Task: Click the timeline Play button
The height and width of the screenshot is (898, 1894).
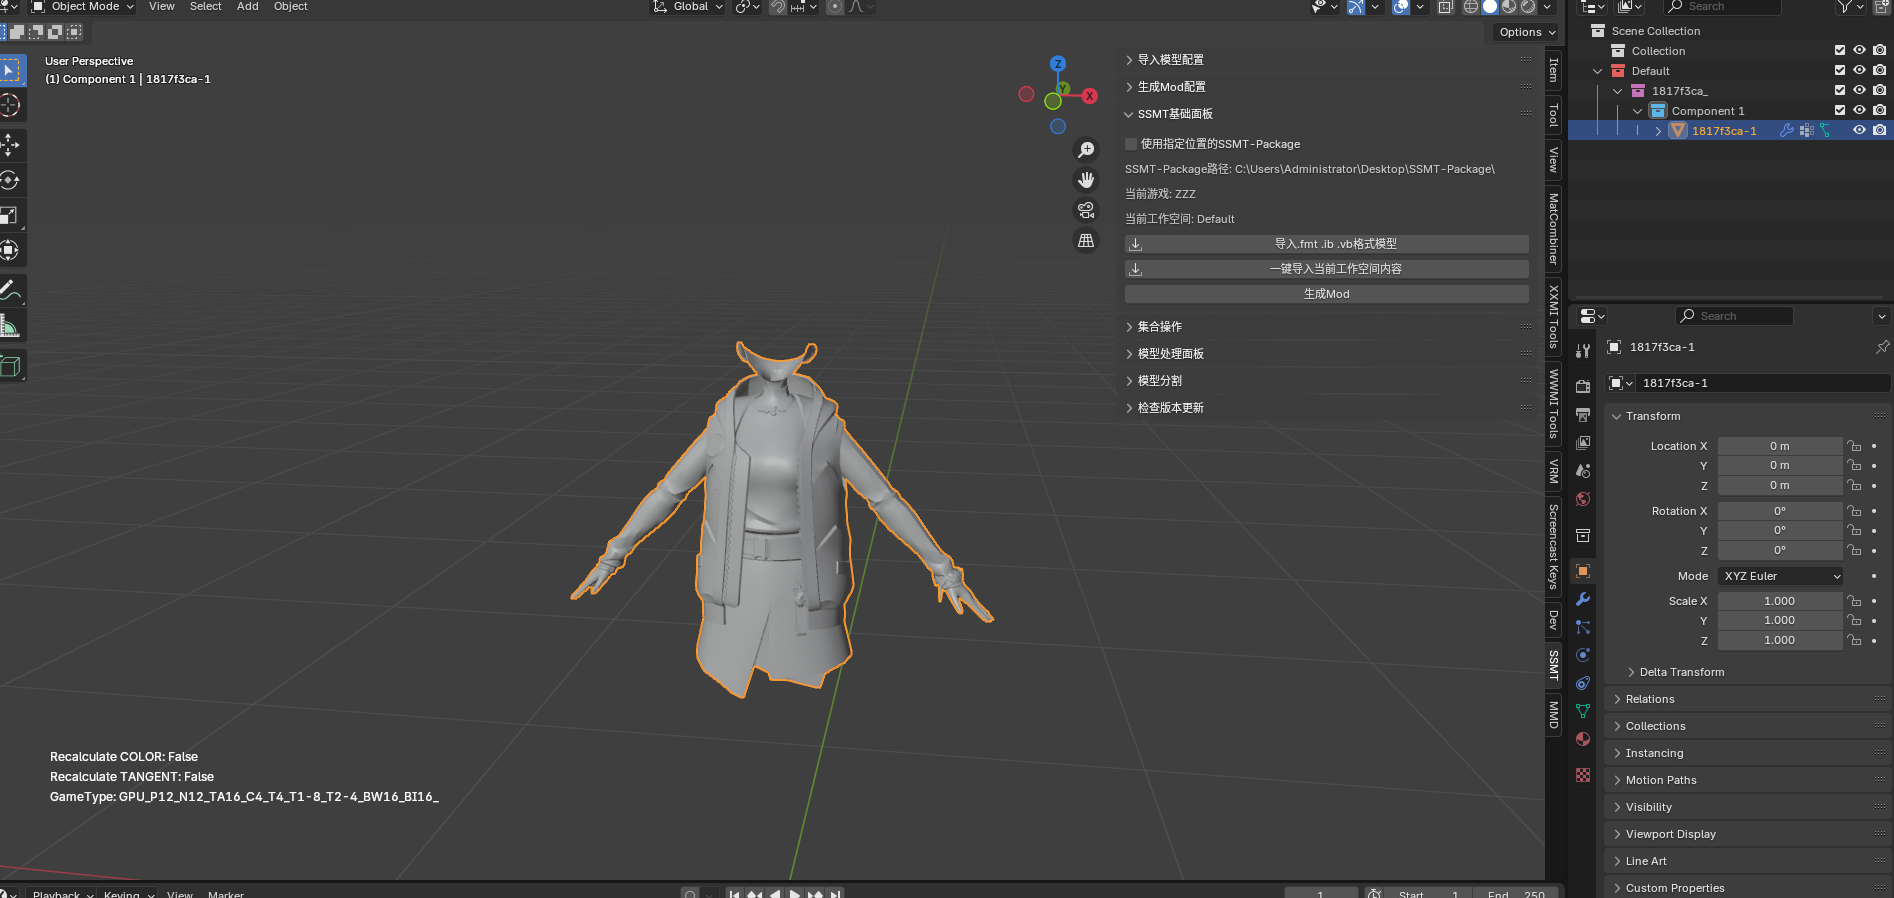Action: 795,893
